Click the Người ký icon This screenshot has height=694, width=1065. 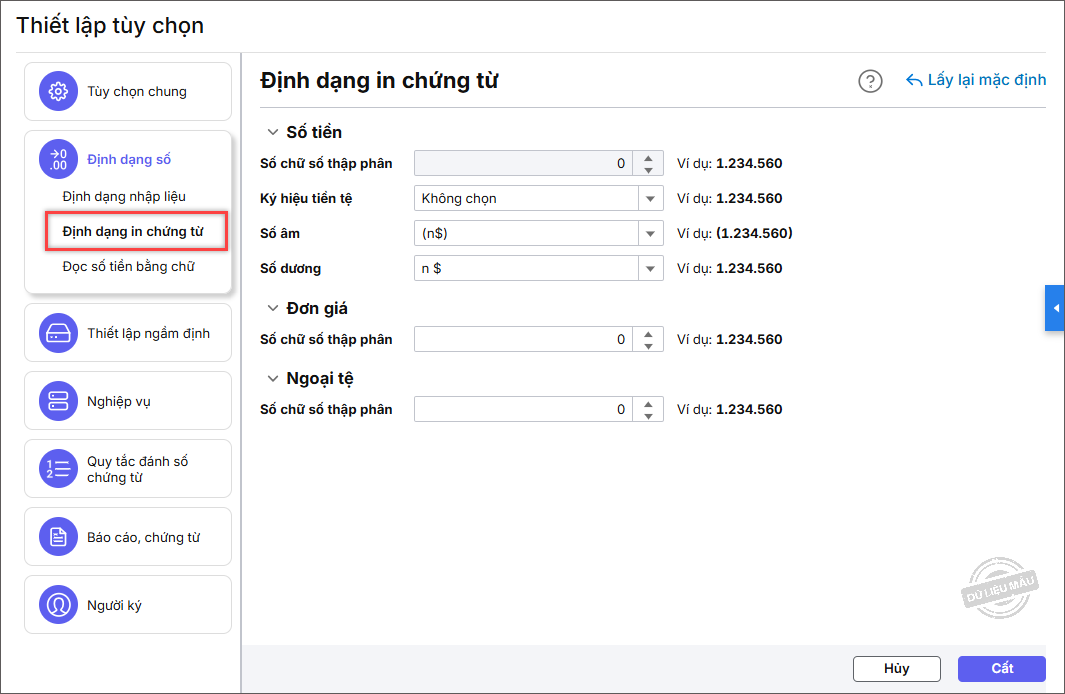click(58, 605)
